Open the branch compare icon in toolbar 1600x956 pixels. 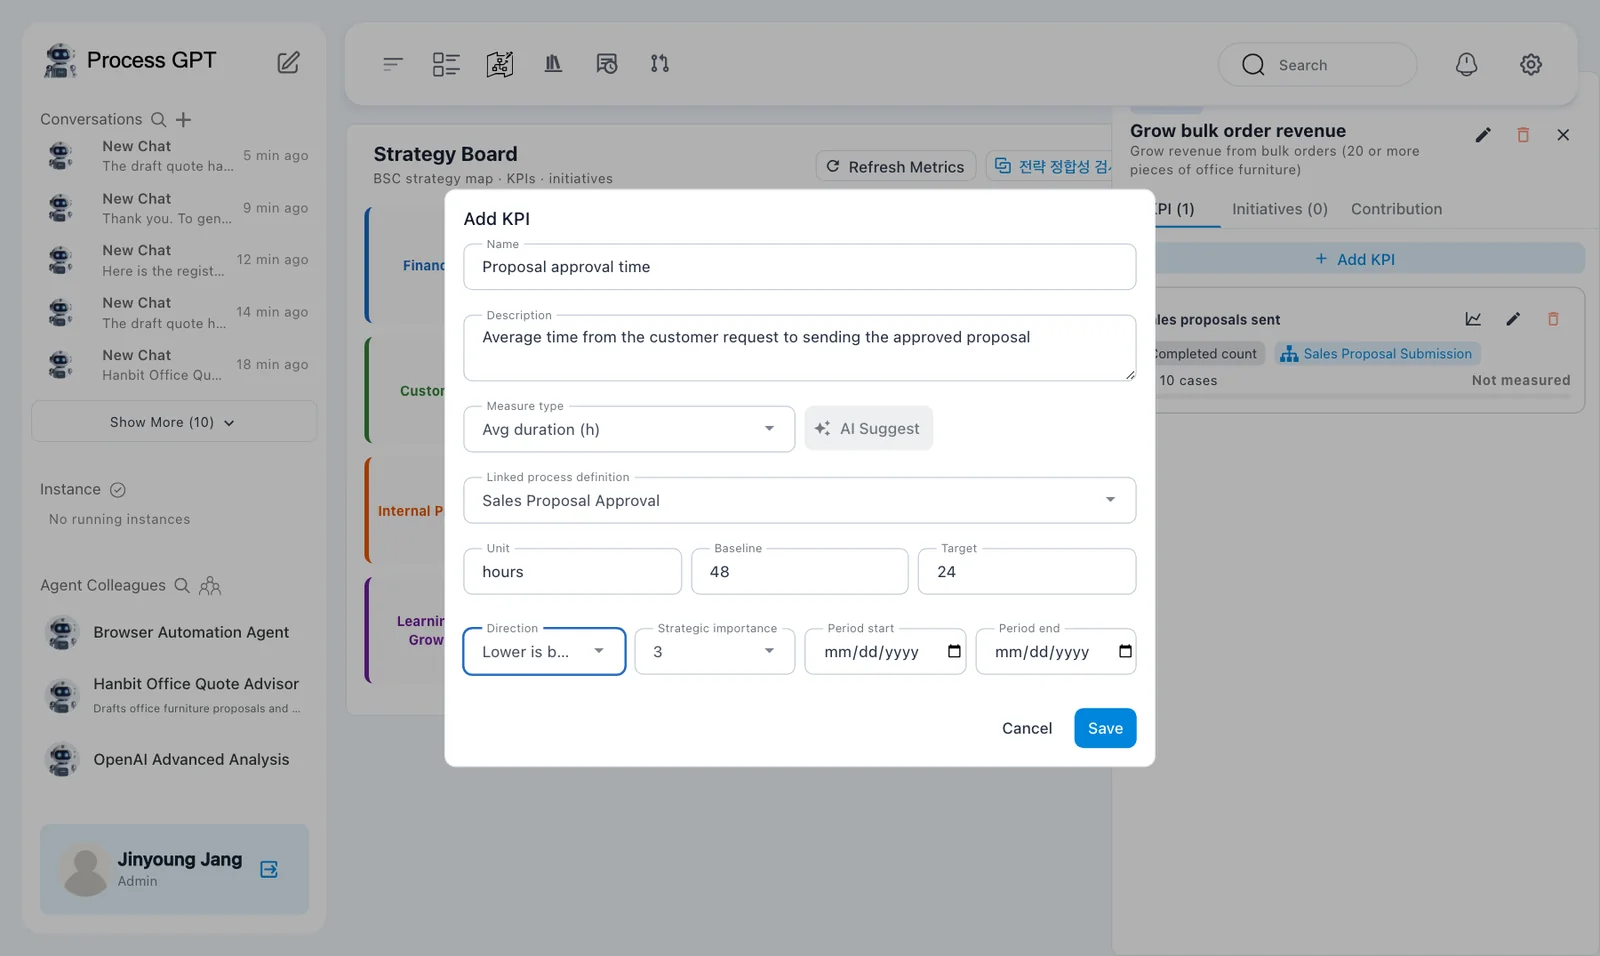[x=659, y=64]
